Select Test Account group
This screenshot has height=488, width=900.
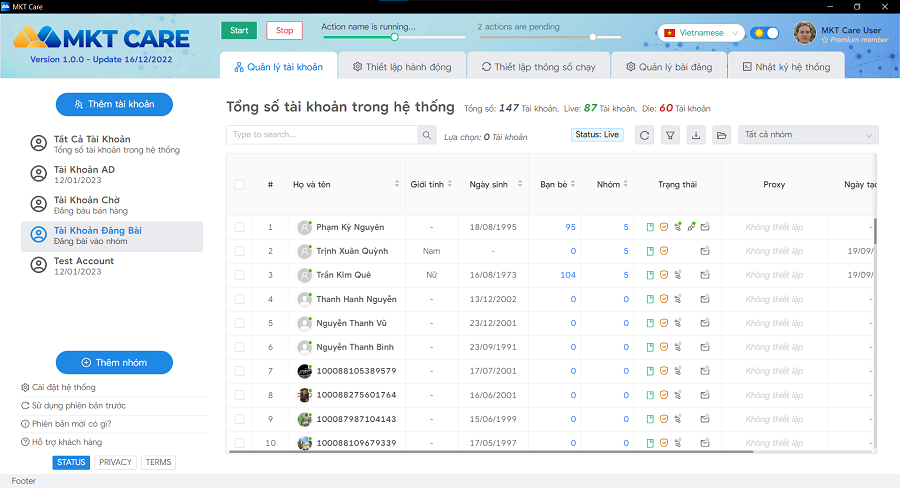[112, 266]
